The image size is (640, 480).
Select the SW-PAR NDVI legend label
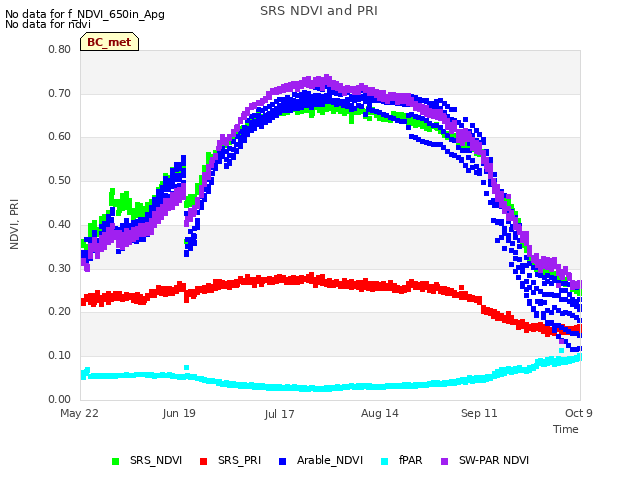tap(494, 460)
